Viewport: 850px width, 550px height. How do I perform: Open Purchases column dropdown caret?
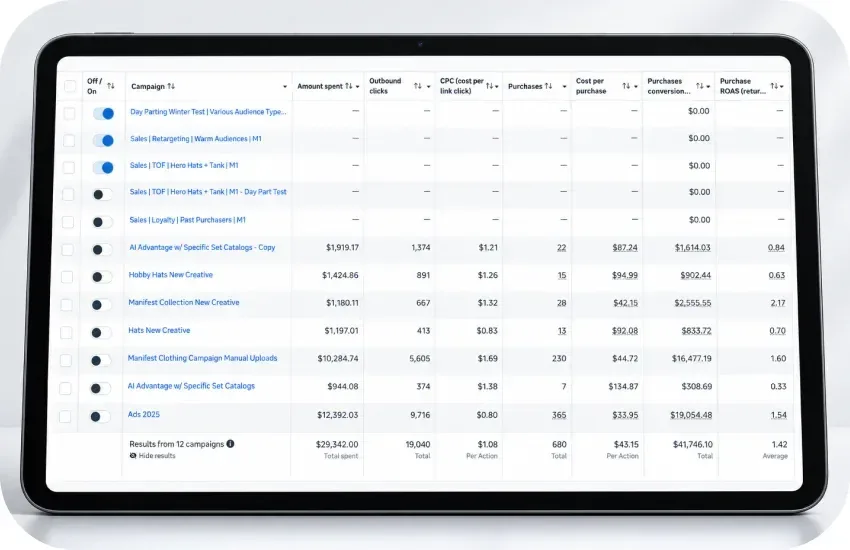click(x=564, y=87)
